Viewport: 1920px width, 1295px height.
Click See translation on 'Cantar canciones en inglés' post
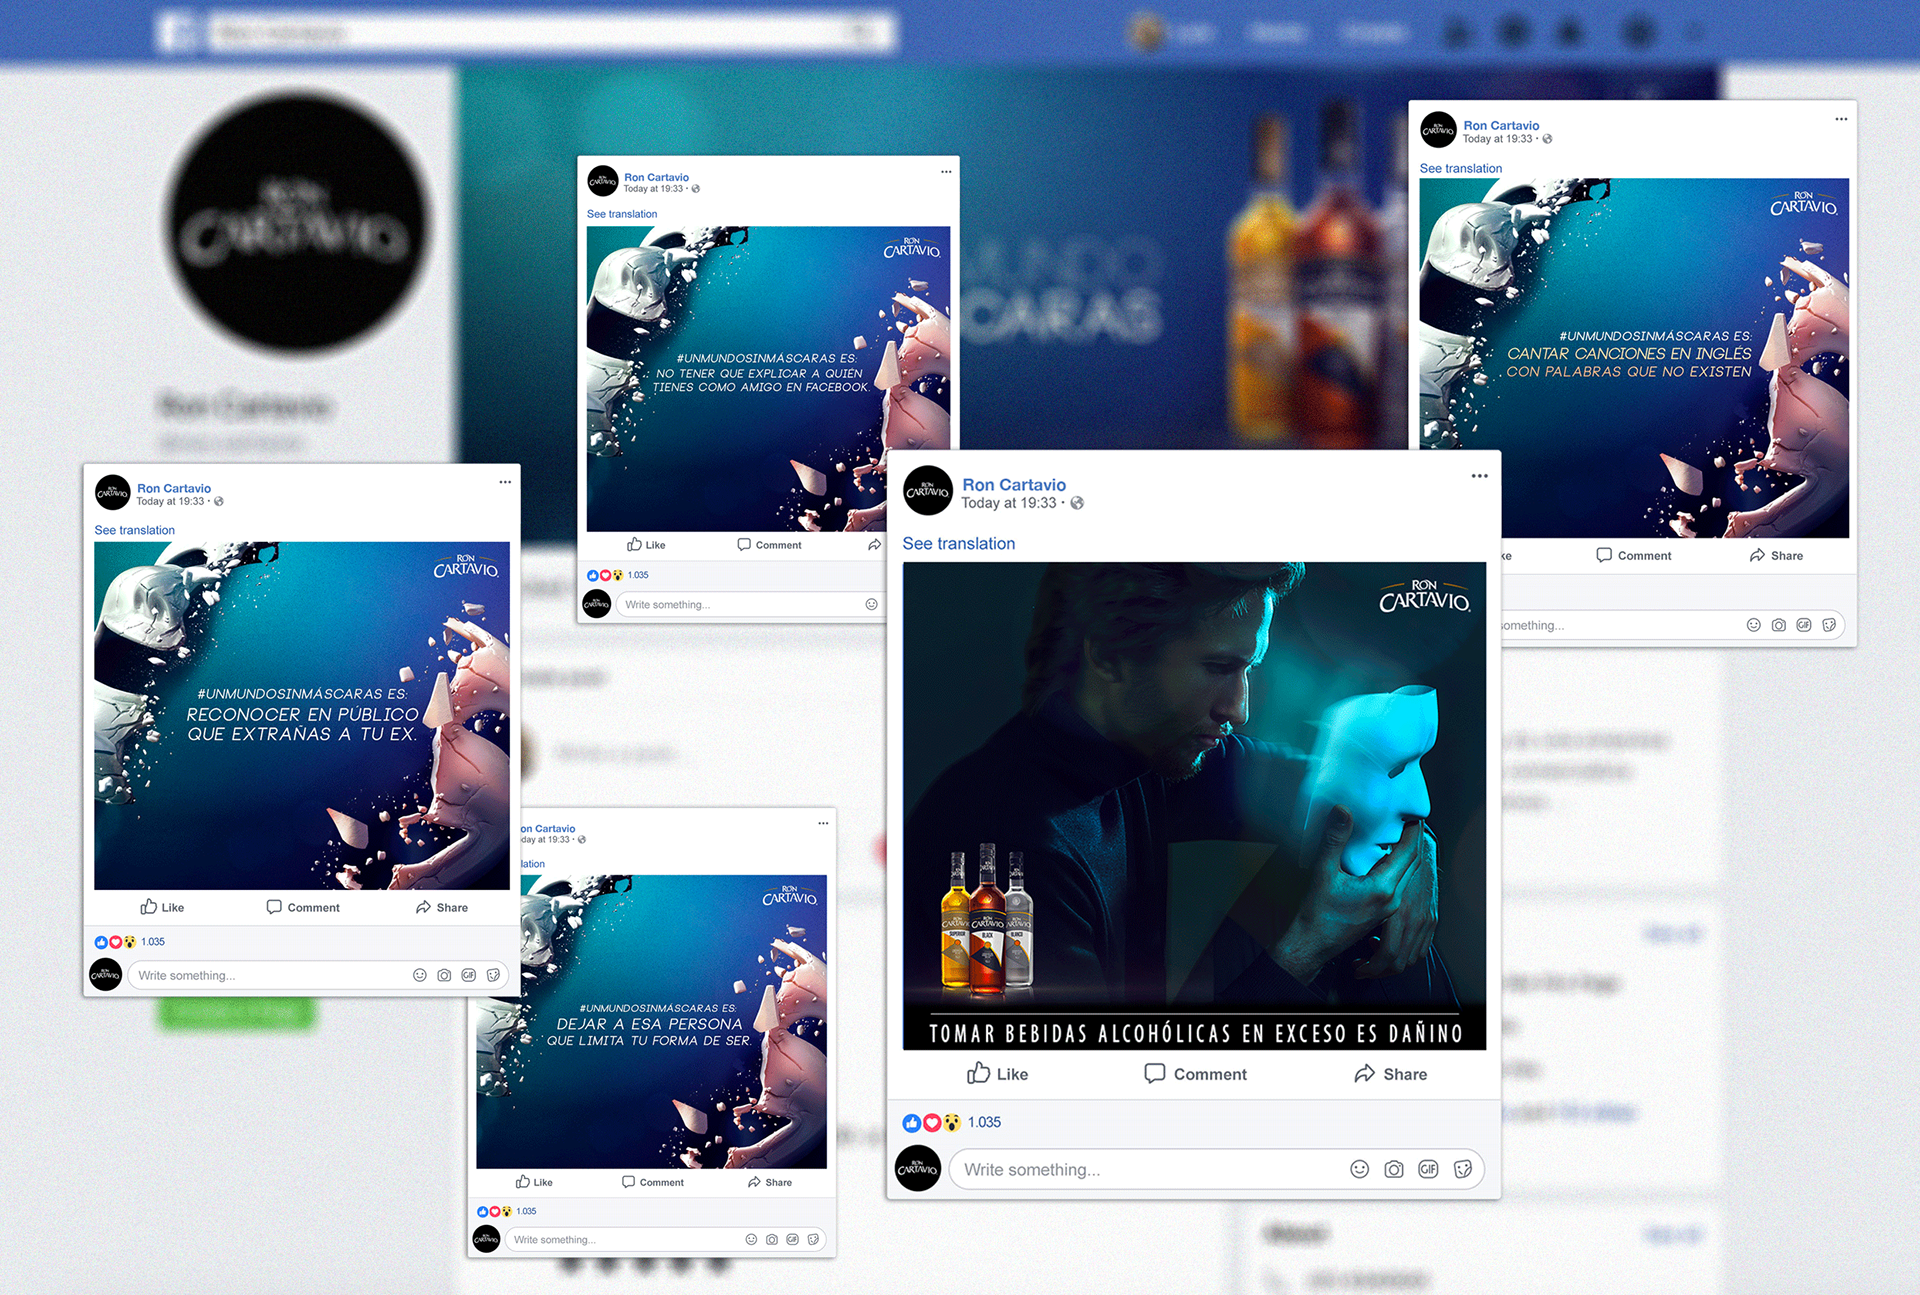pos(1461,168)
